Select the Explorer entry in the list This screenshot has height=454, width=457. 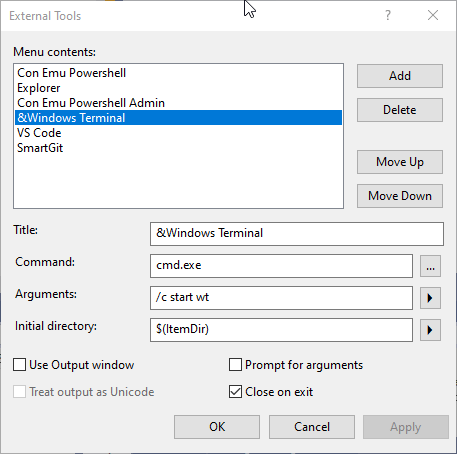pyautogui.click(x=178, y=88)
